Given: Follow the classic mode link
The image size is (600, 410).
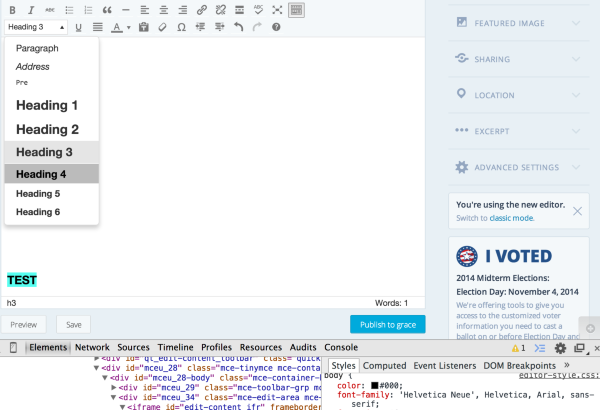Looking at the screenshot, I should click(511, 218).
